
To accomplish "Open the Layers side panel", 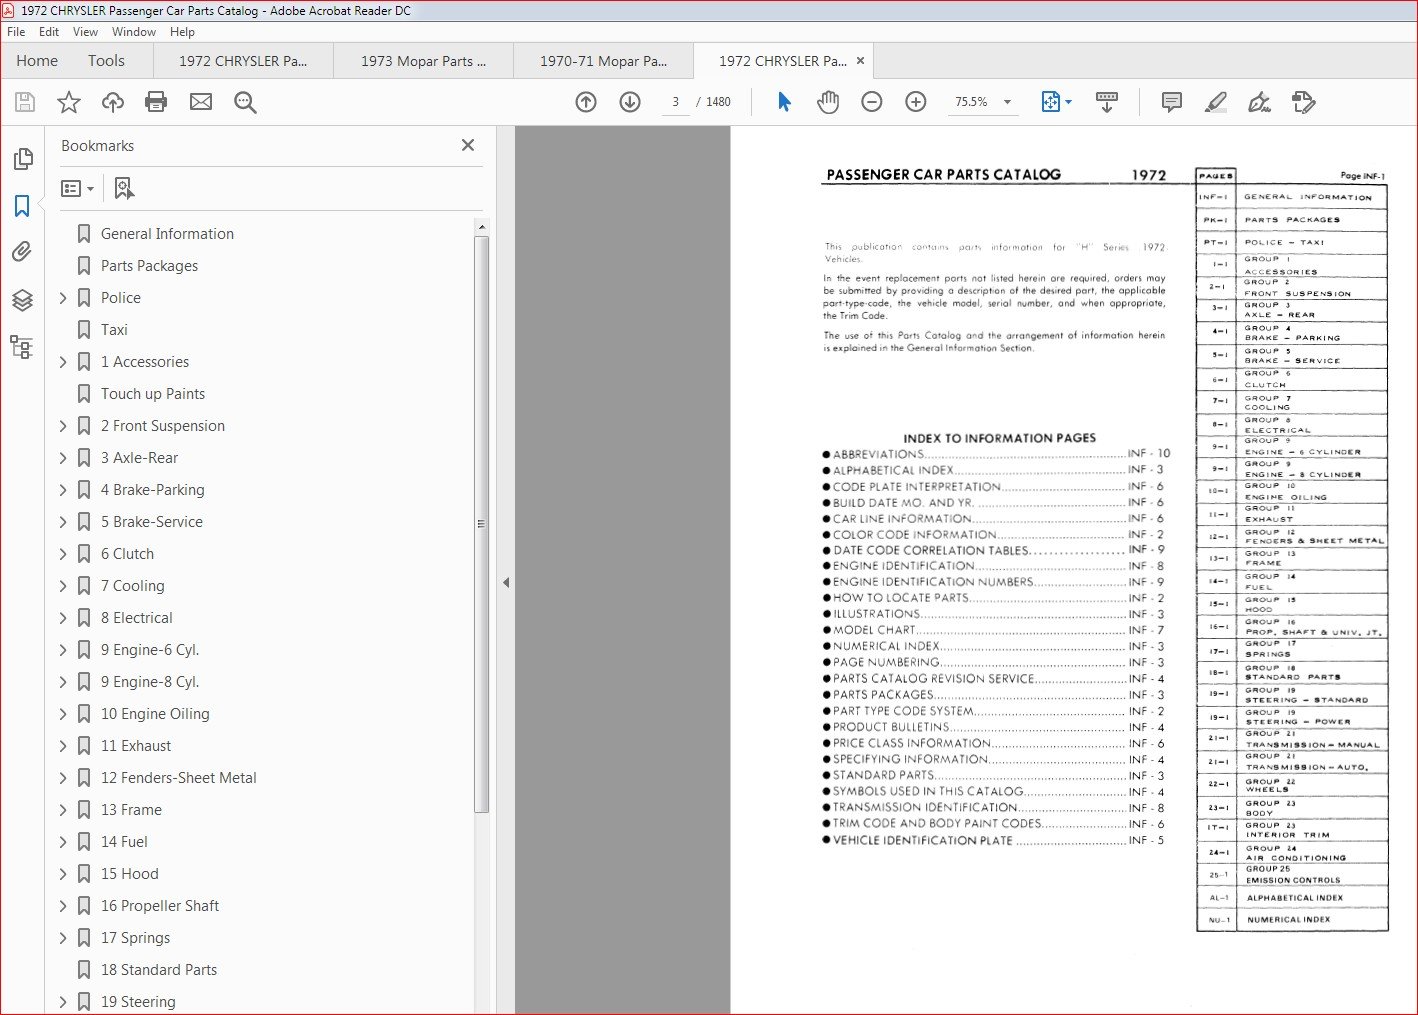I will (x=22, y=300).
